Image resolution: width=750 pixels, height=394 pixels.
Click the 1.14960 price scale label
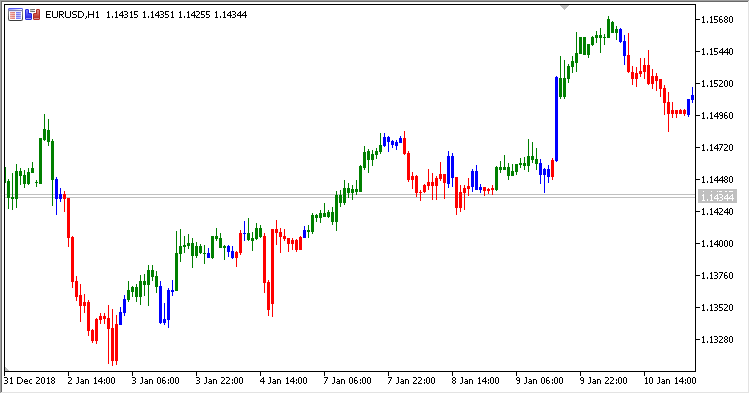717,116
